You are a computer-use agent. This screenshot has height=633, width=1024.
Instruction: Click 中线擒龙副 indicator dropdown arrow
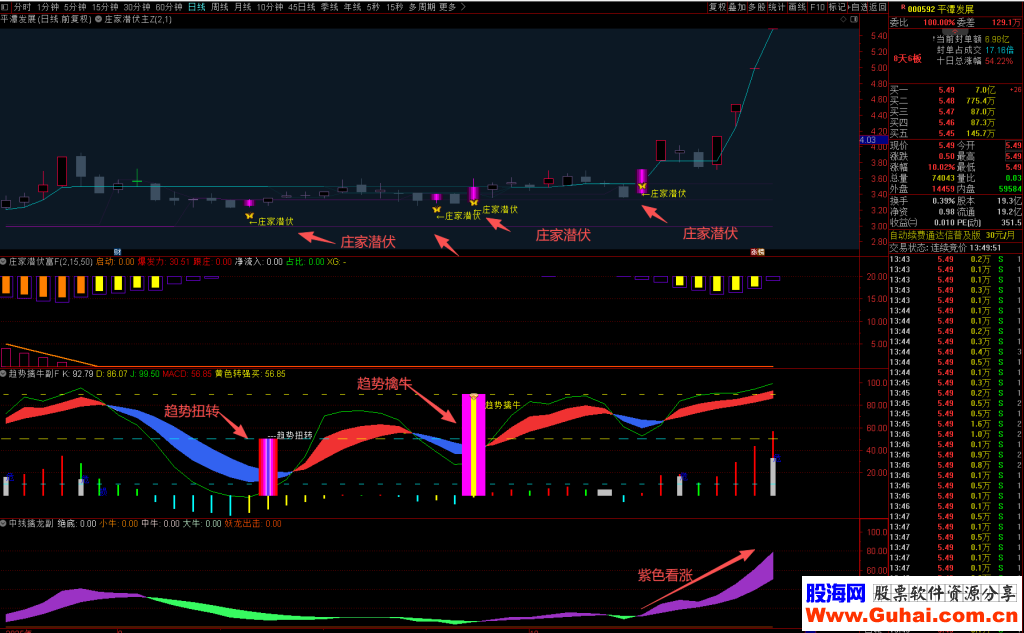coord(4,523)
